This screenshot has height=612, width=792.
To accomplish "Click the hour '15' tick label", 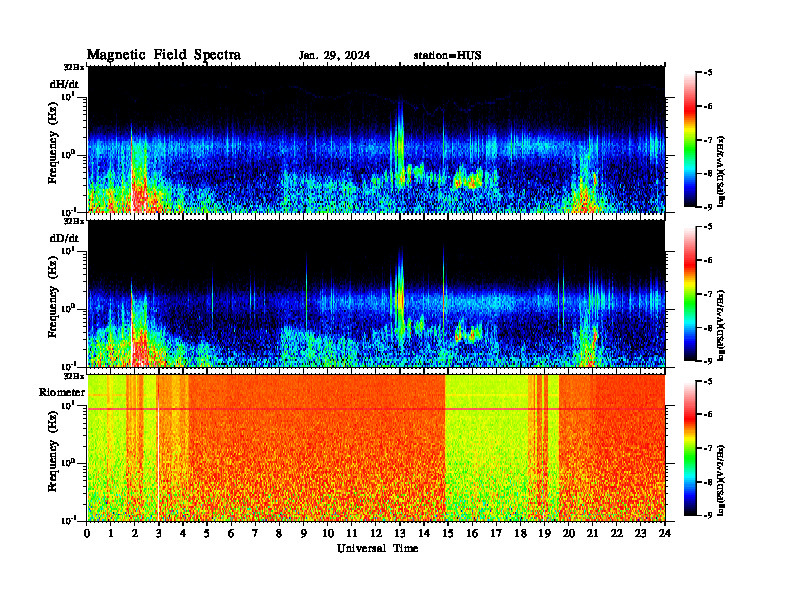I will point(448,533).
